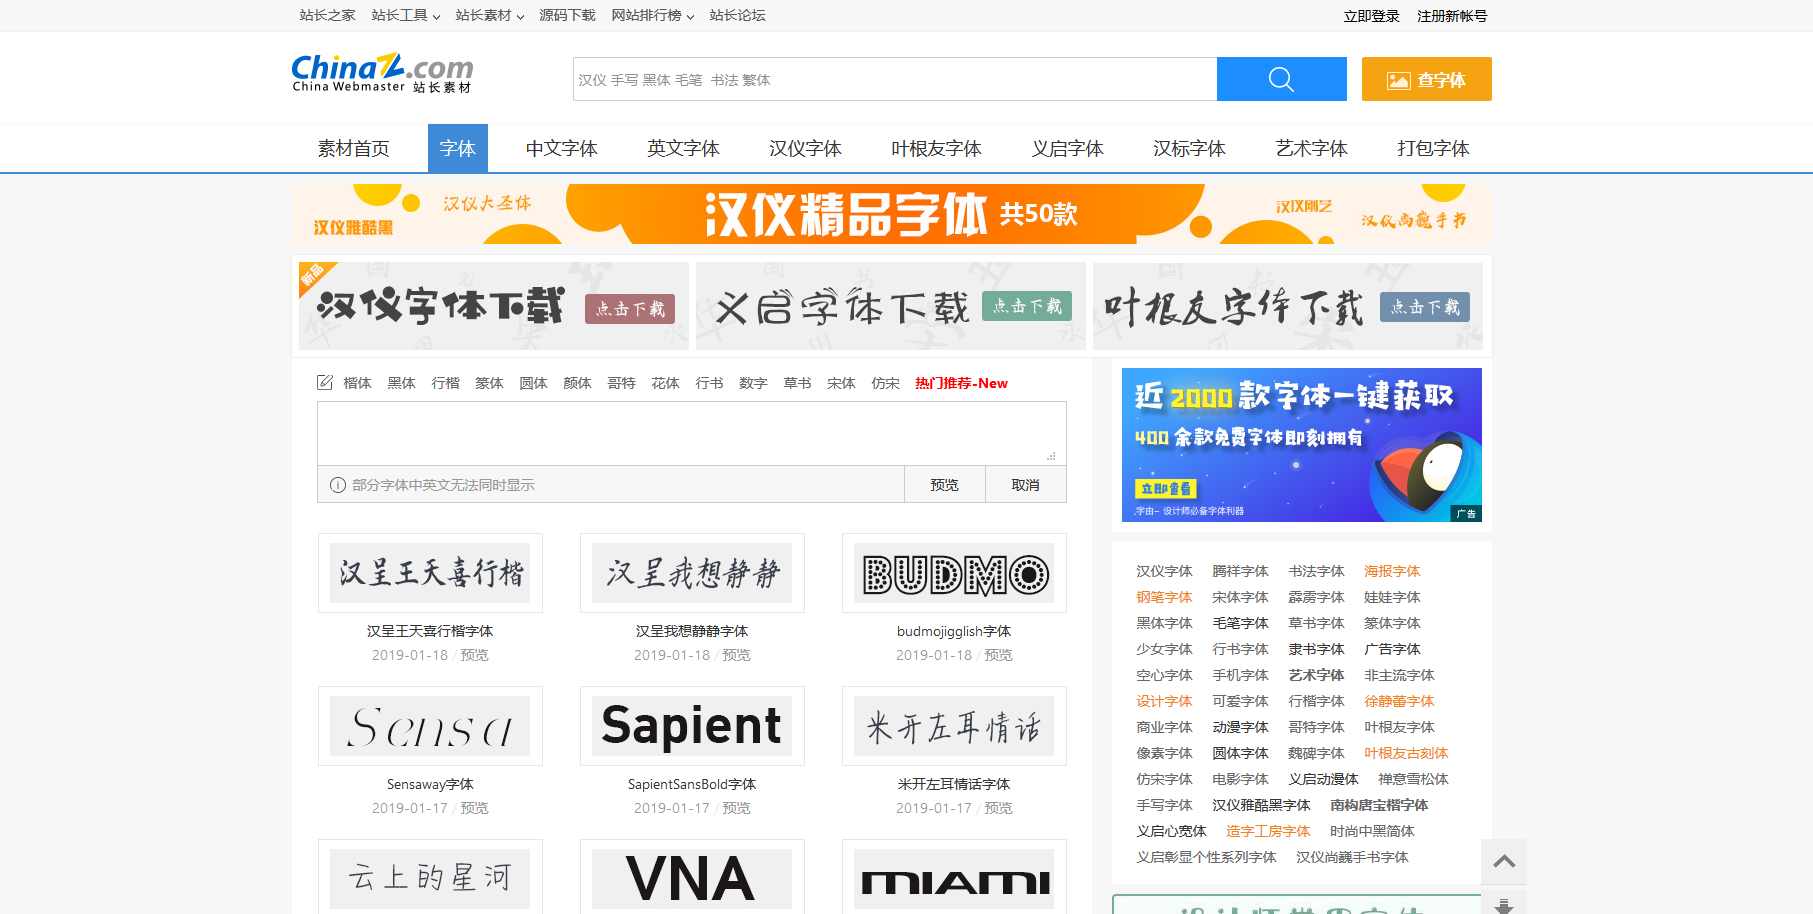Image resolution: width=1813 pixels, height=914 pixels.
Task: Open the 中文字体 nav tab
Action: [x=562, y=149]
